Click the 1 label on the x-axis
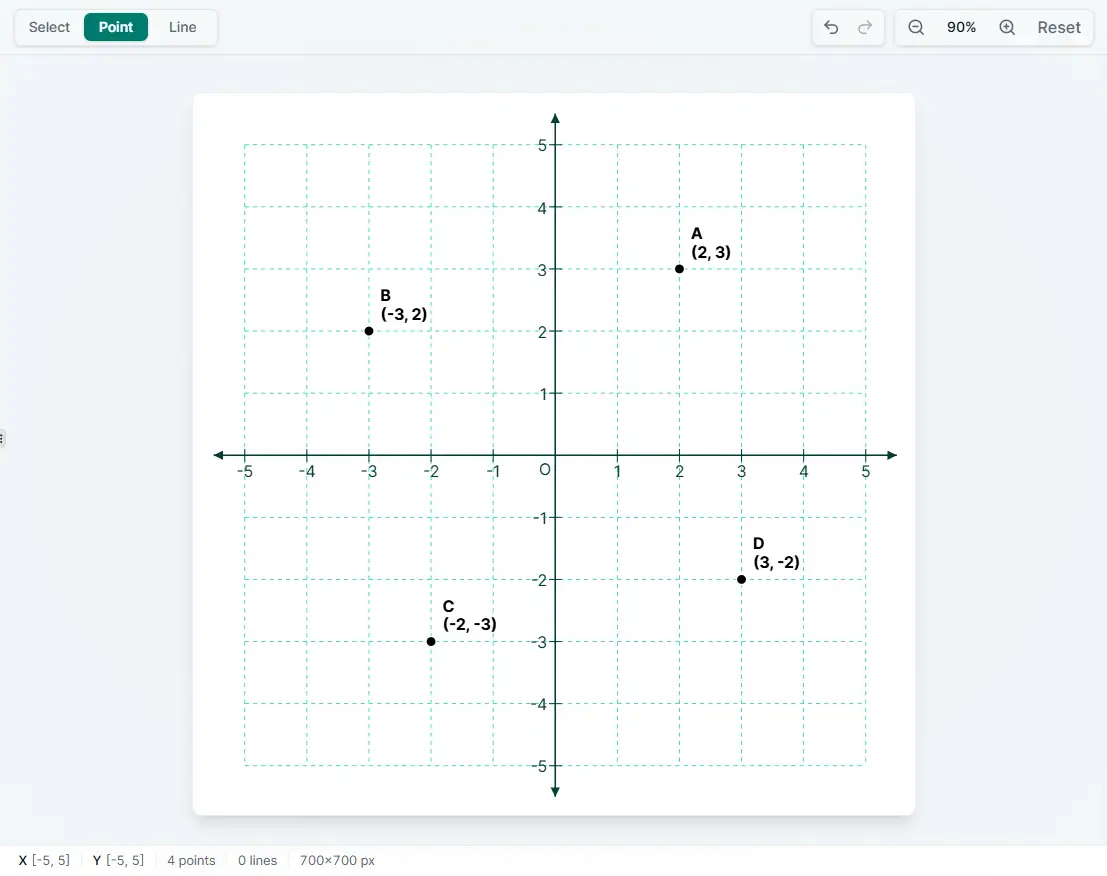Screen dimensions: 1107x876 pyautogui.click(x=617, y=472)
